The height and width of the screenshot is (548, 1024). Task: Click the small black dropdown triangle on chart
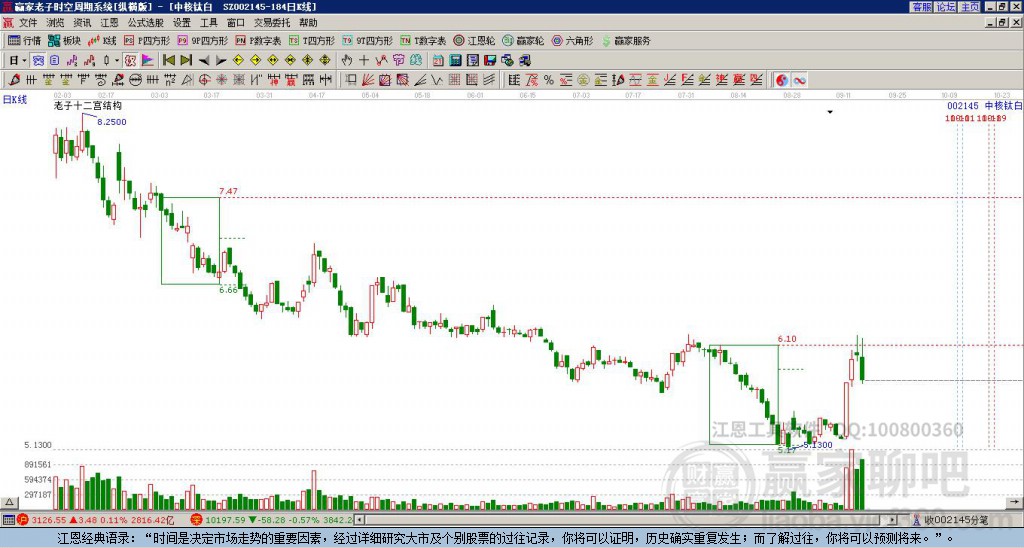pos(829,113)
